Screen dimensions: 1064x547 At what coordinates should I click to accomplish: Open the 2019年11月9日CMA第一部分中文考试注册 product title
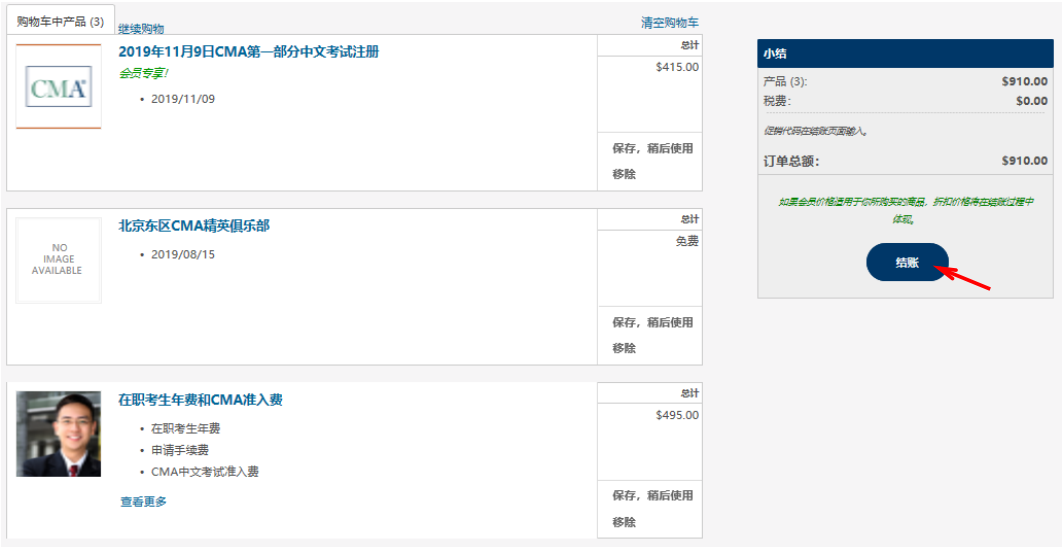(248, 52)
